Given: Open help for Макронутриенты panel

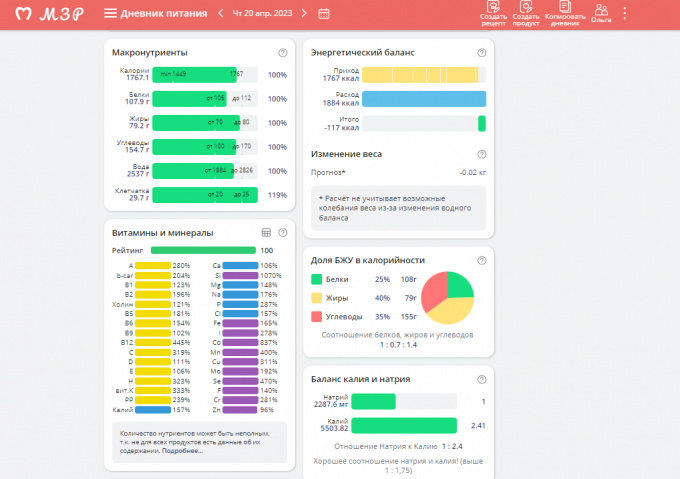Looking at the screenshot, I should coord(283,52).
